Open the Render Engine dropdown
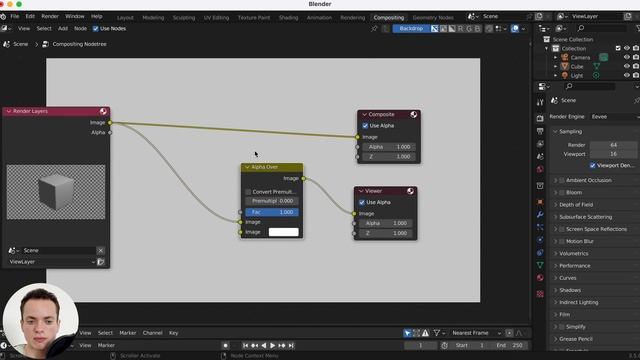The image size is (640, 360). point(614,117)
